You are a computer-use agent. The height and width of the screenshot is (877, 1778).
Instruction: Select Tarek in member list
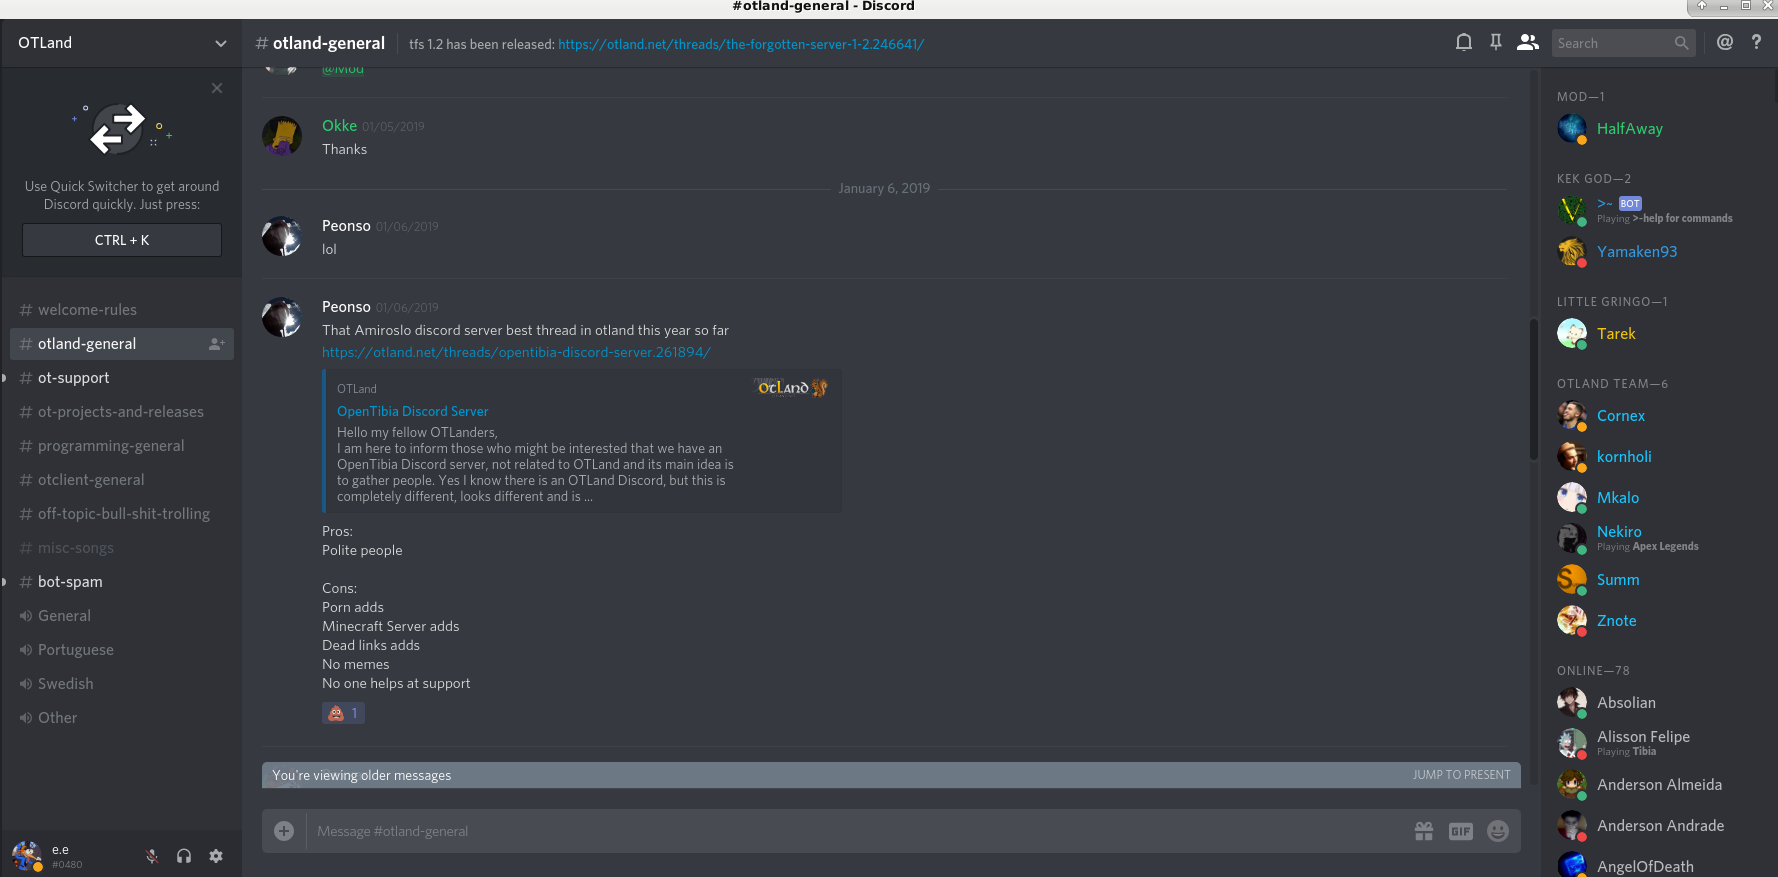(1658, 334)
